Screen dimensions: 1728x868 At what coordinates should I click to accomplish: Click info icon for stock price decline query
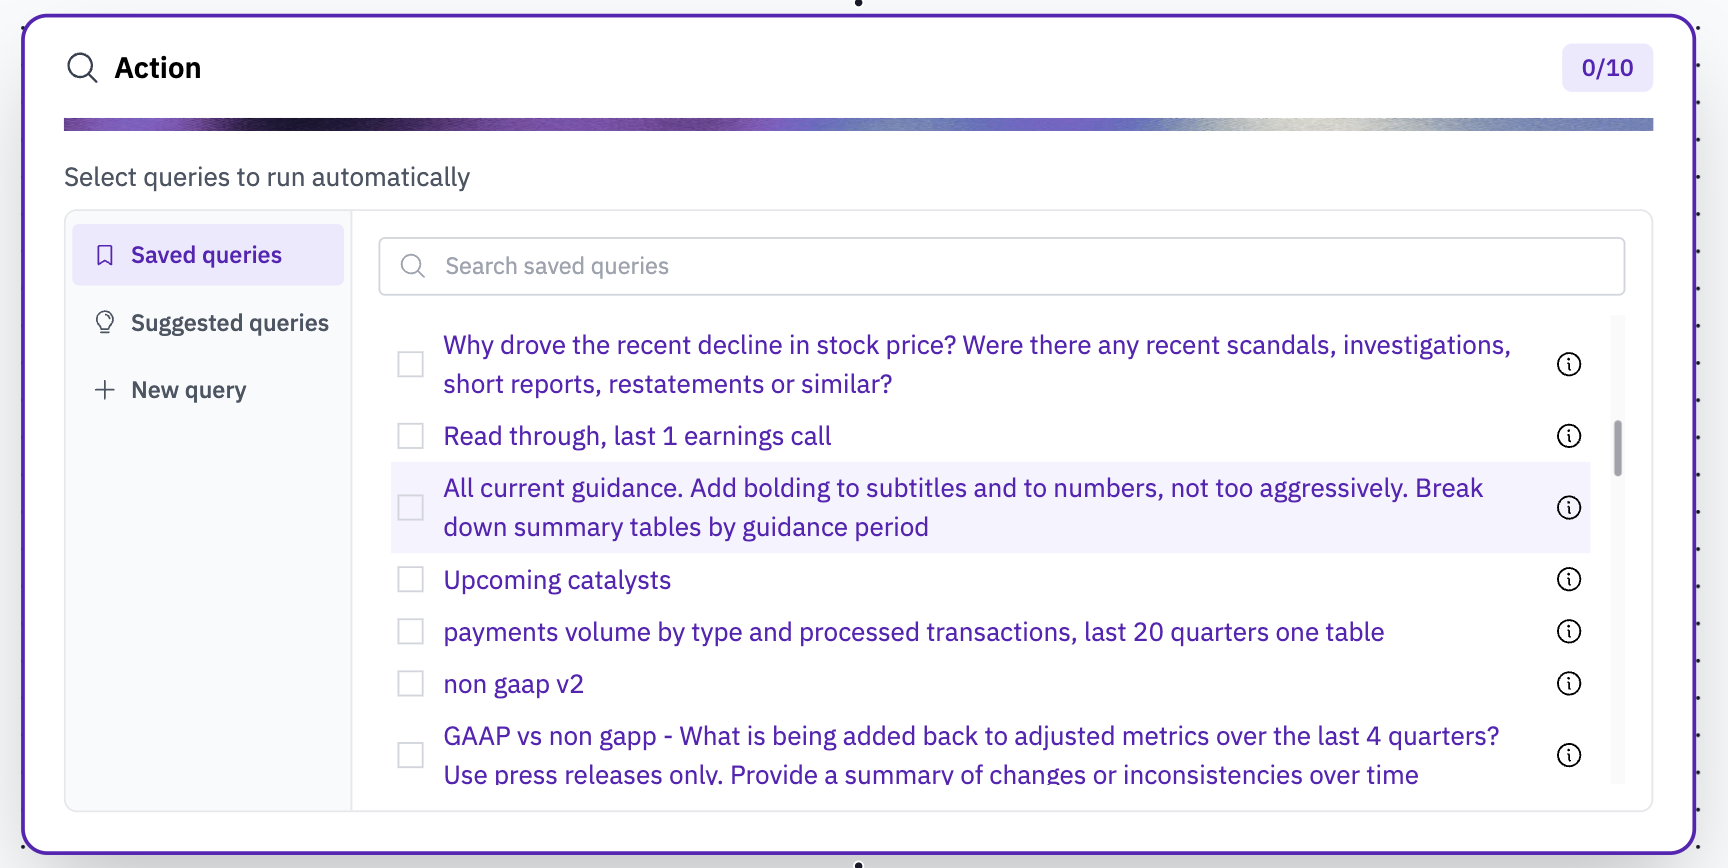(1569, 364)
